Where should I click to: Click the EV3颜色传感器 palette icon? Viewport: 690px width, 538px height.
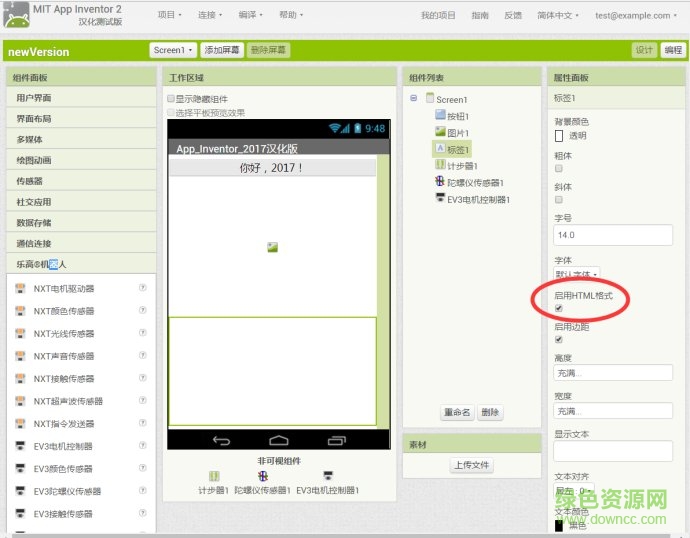tap(20, 468)
